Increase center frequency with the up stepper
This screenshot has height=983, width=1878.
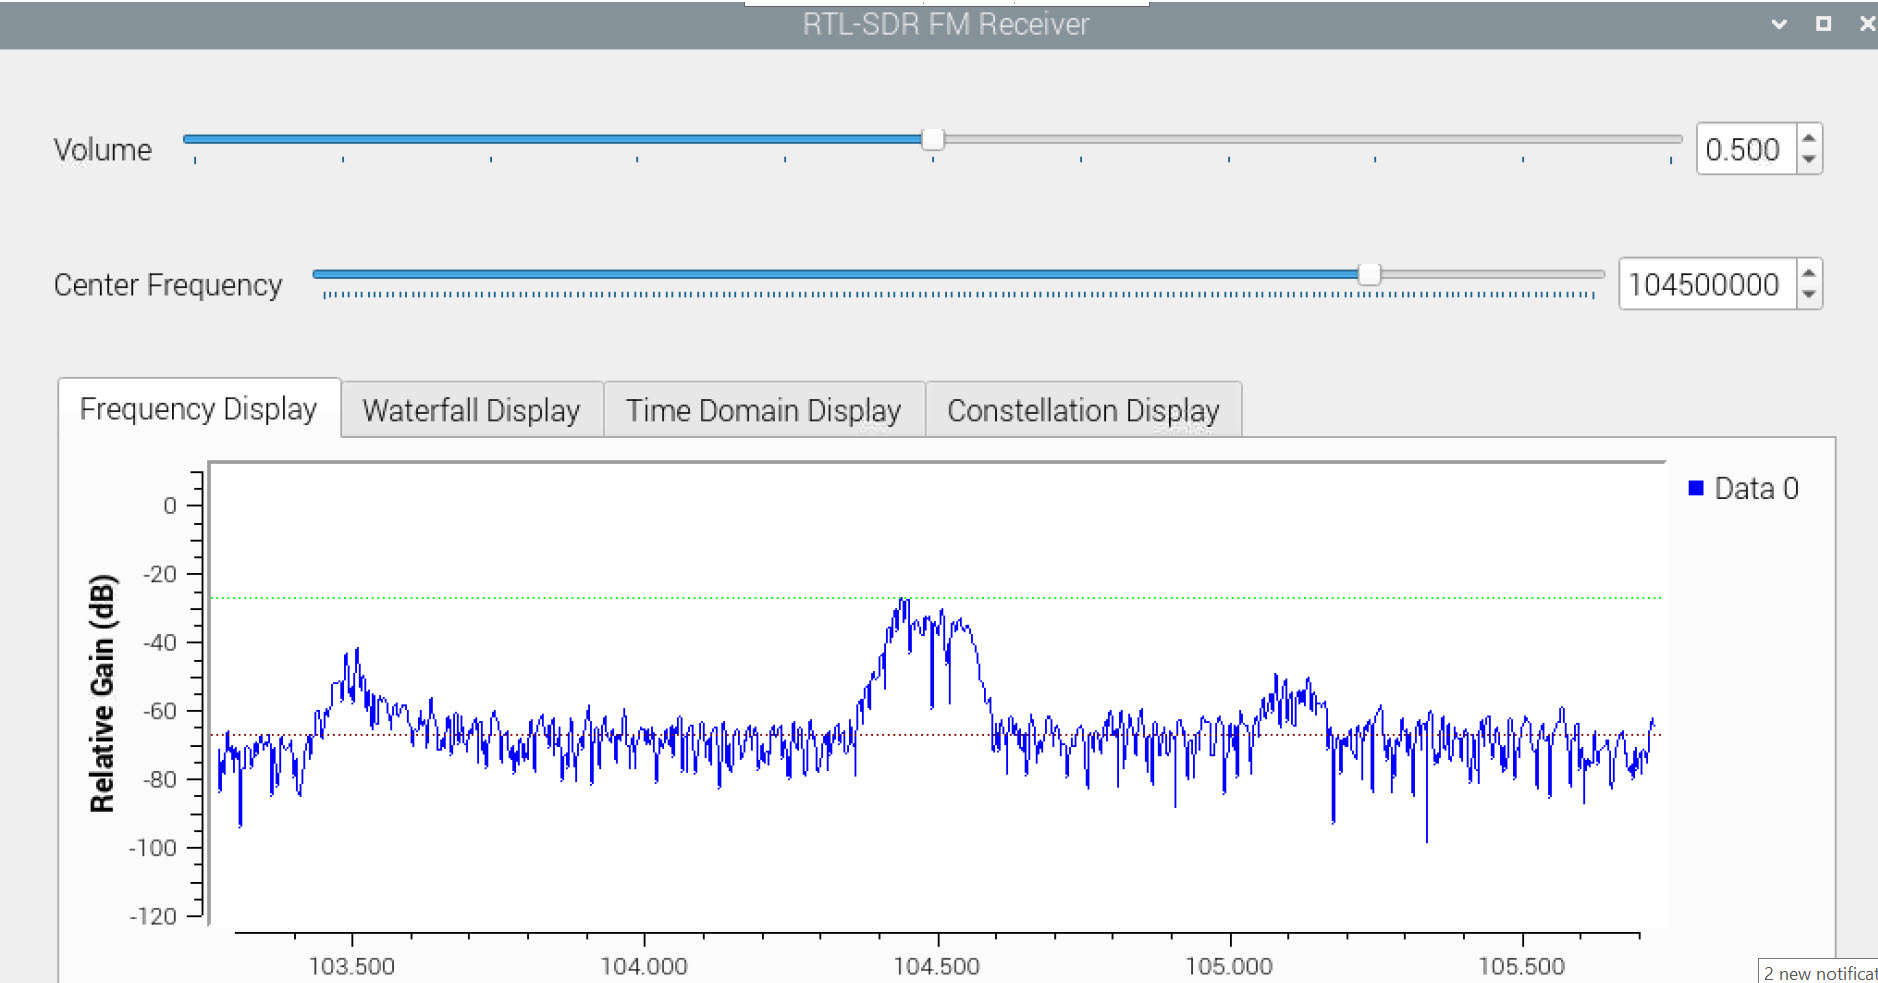pos(1810,273)
